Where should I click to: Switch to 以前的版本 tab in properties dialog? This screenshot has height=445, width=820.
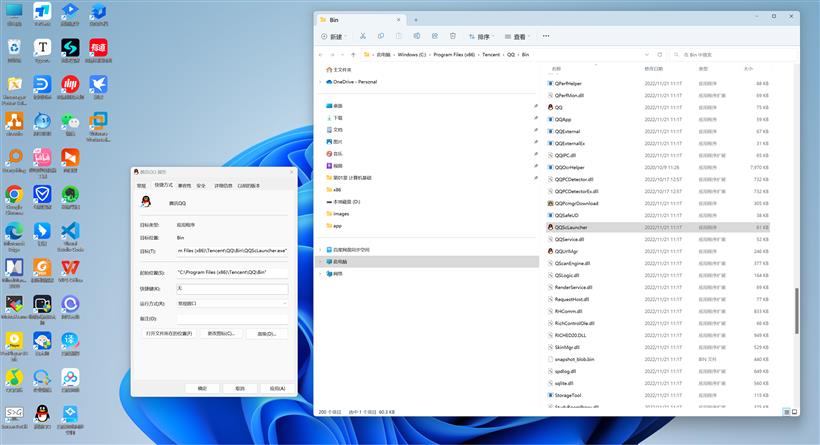[x=249, y=186]
